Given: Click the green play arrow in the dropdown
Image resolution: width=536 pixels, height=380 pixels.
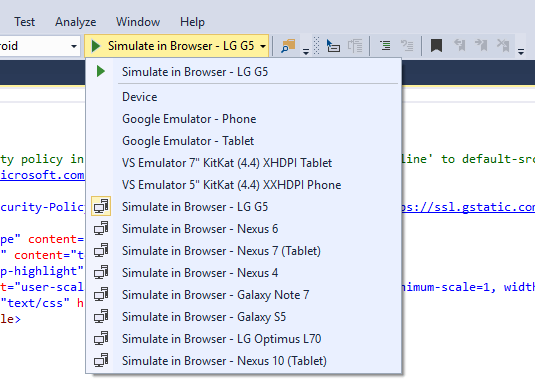Looking at the screenshot, I should pos(100,71).
